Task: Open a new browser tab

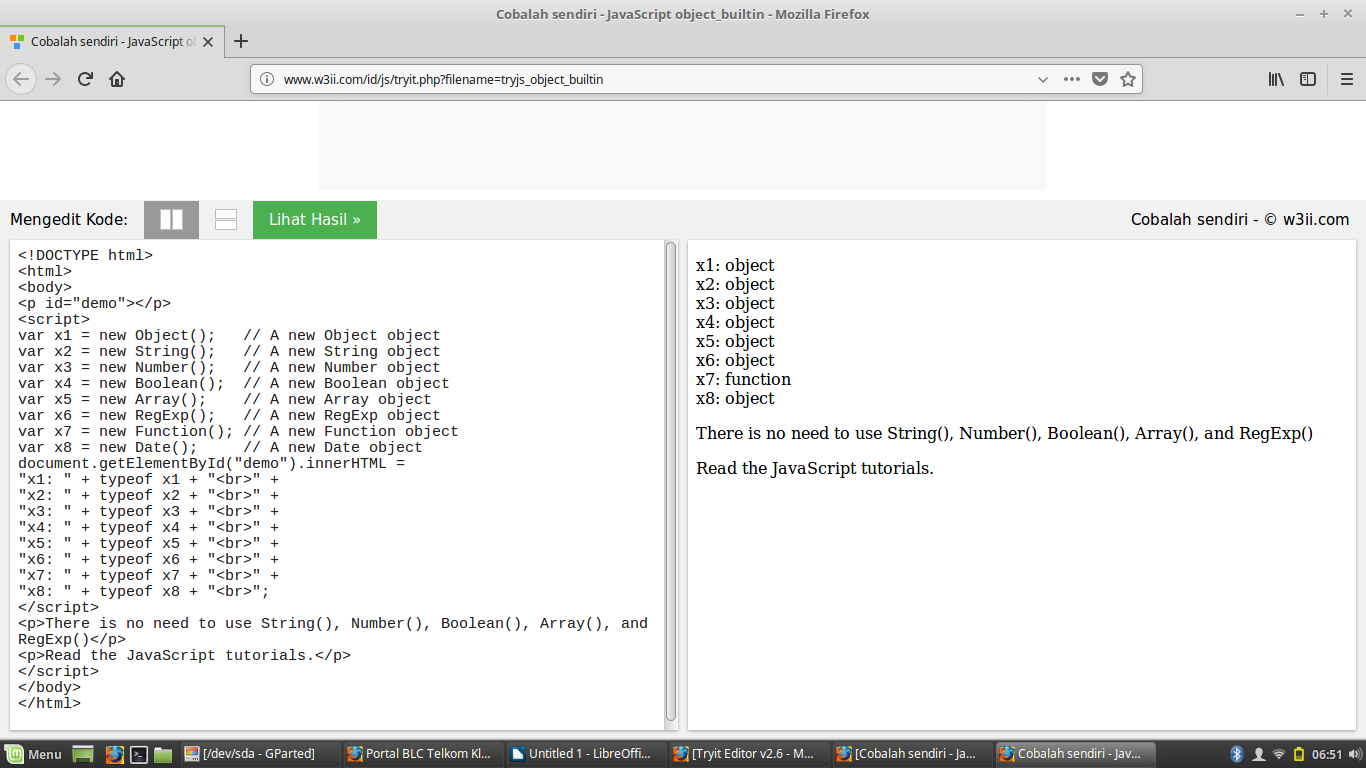Action: 240,42
